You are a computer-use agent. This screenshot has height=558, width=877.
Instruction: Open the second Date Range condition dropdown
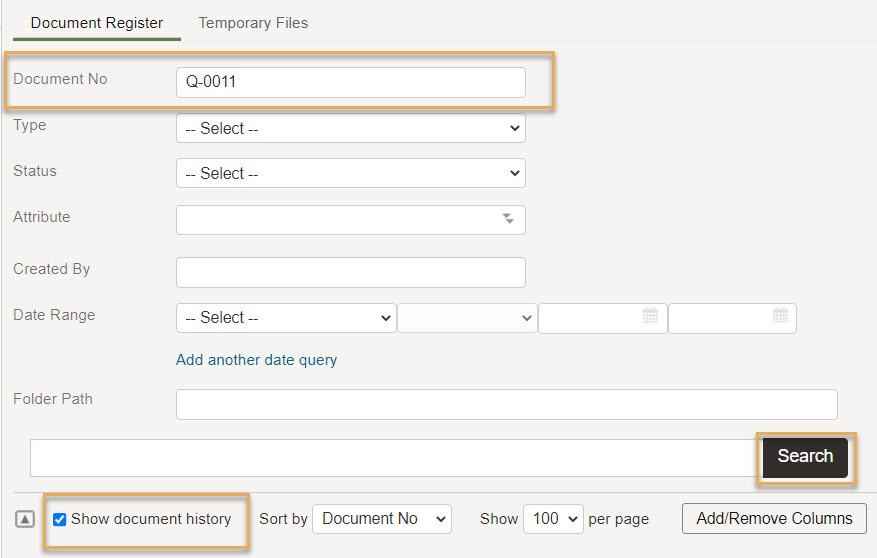[x=468, y=318]
